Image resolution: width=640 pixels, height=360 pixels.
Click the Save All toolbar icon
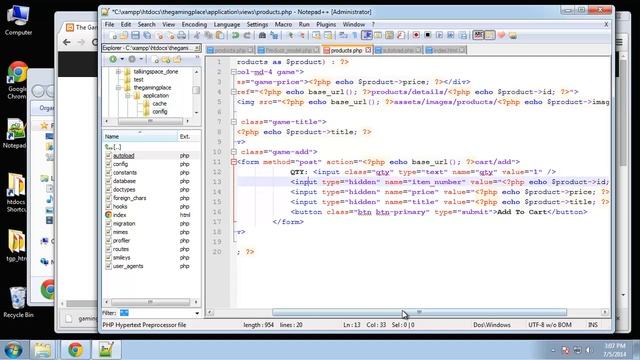[147, 36]
